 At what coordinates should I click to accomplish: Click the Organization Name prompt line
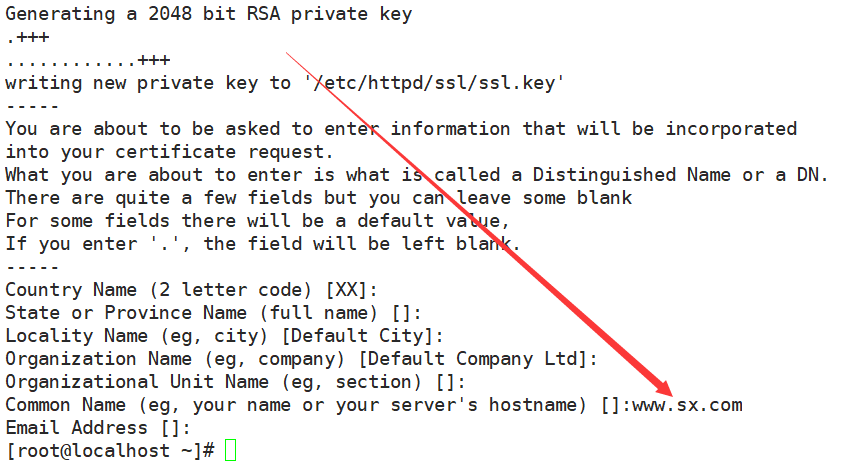coord(301,359)
